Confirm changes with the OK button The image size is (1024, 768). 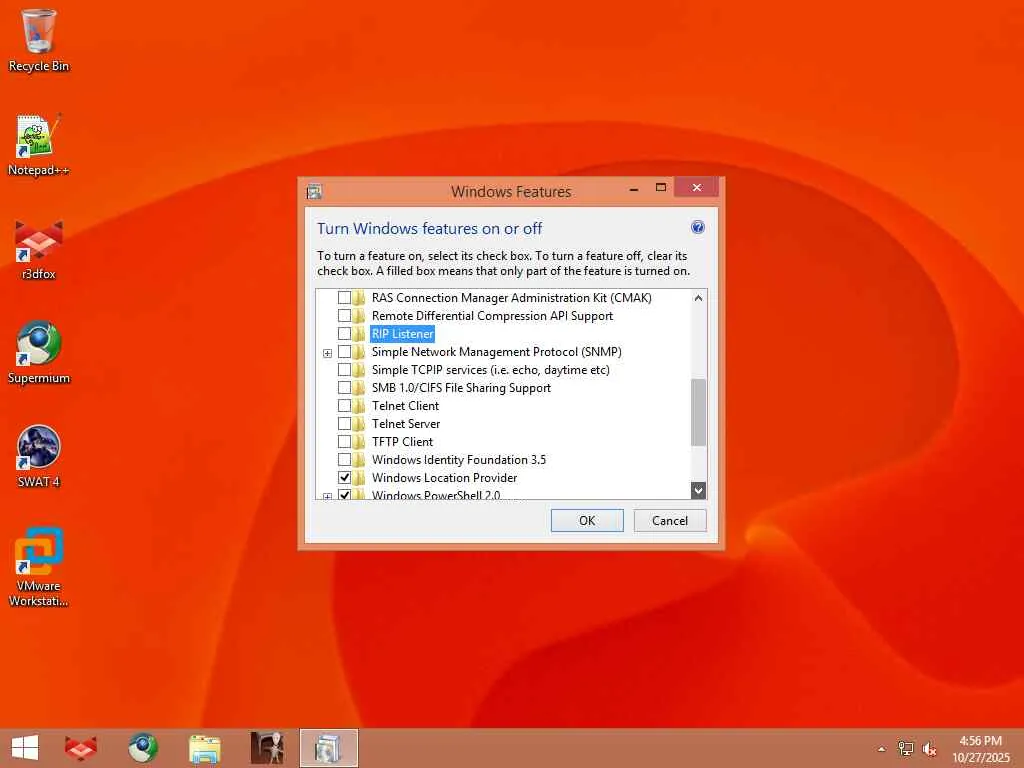click(586, 520)
